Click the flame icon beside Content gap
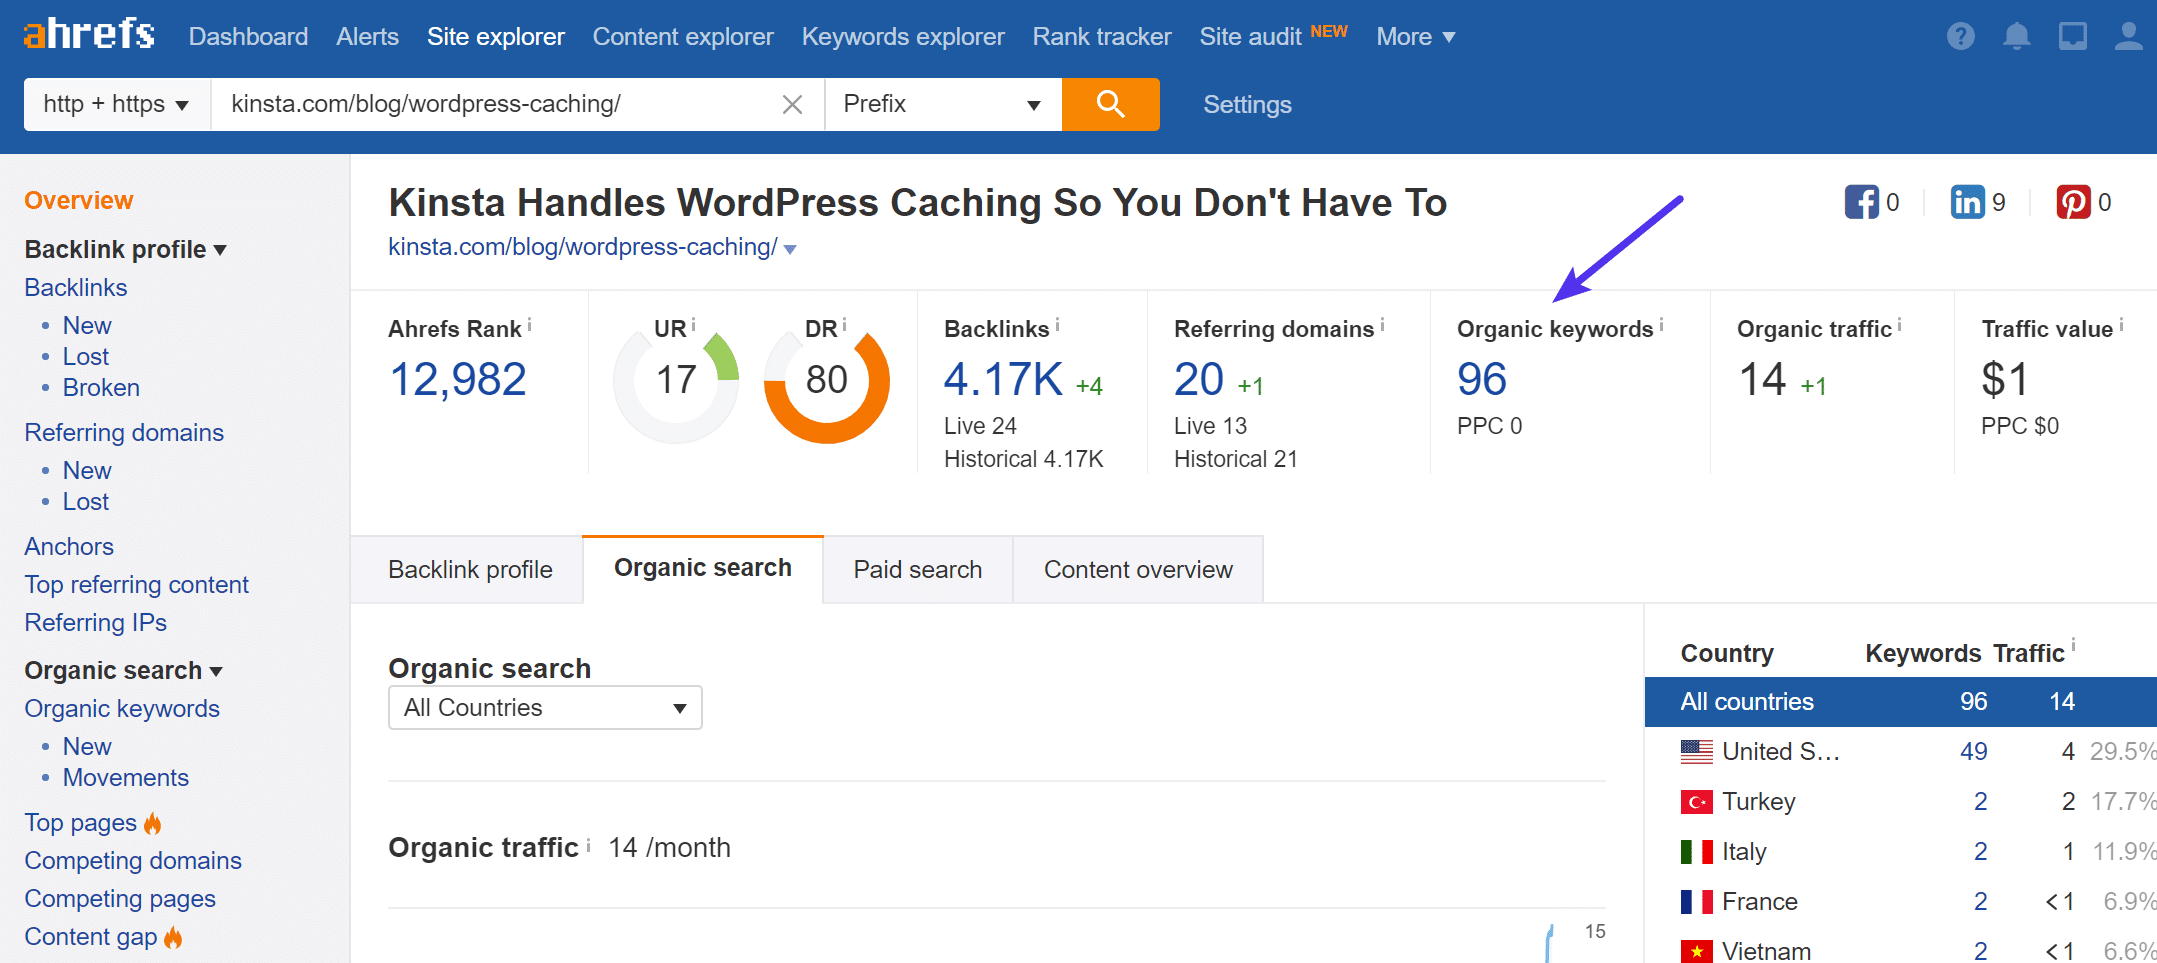 click(172, 938)
